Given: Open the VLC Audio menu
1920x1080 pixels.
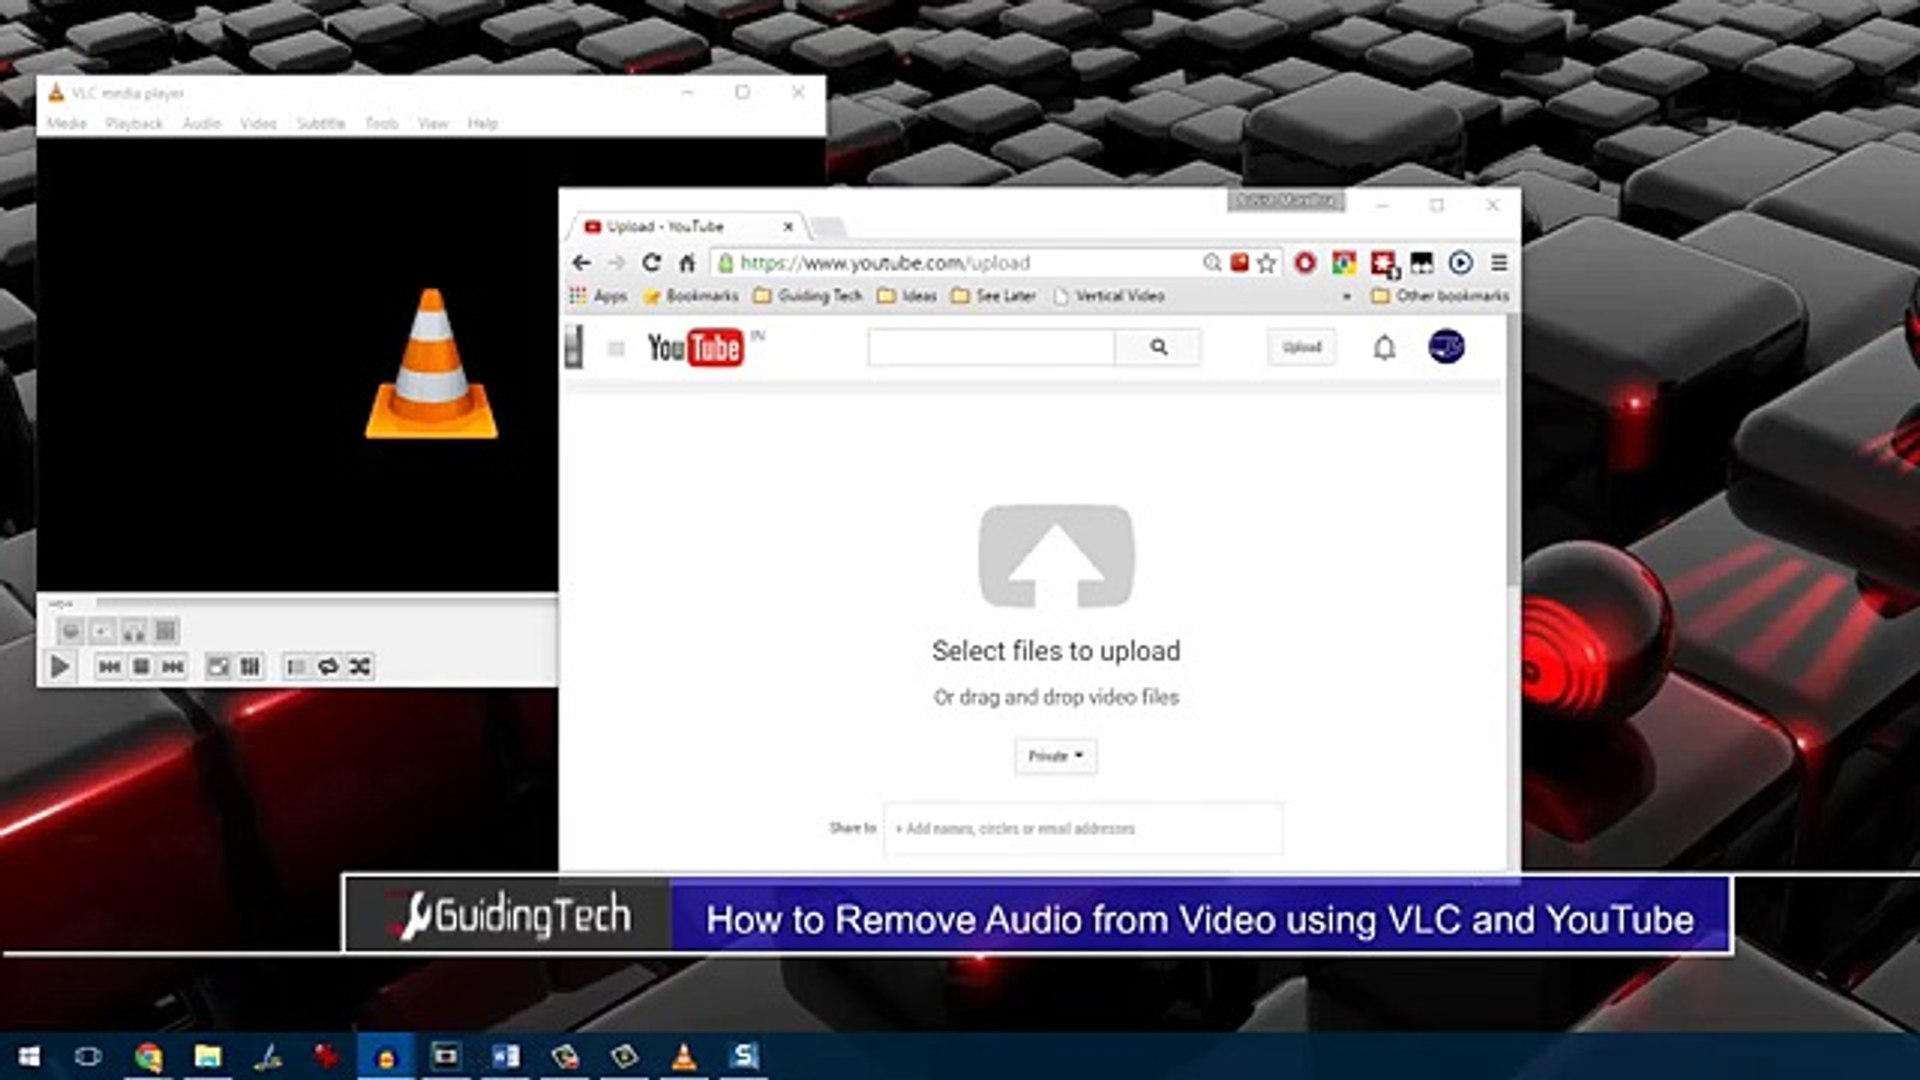Looking at the screenshot, I should pyautogui.click(x=201, y=123).
